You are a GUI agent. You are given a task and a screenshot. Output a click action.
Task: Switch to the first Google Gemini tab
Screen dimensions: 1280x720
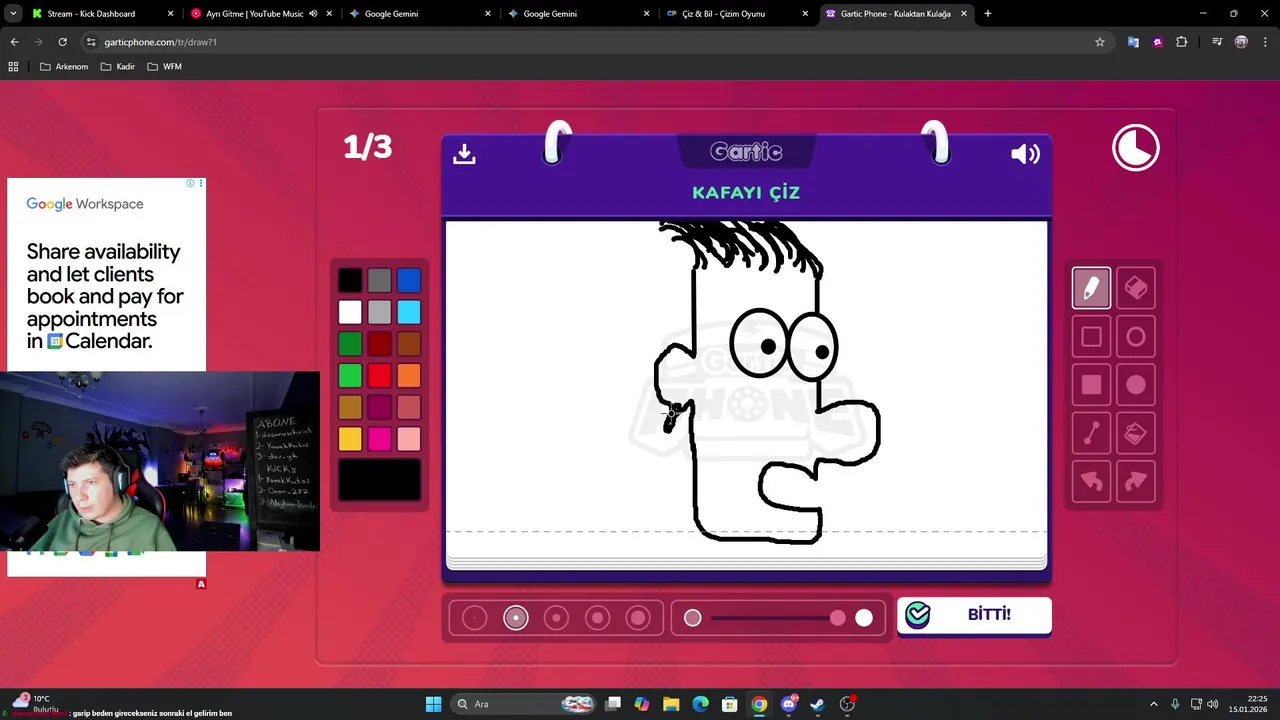pyautogui.click(x=418, y=14)
